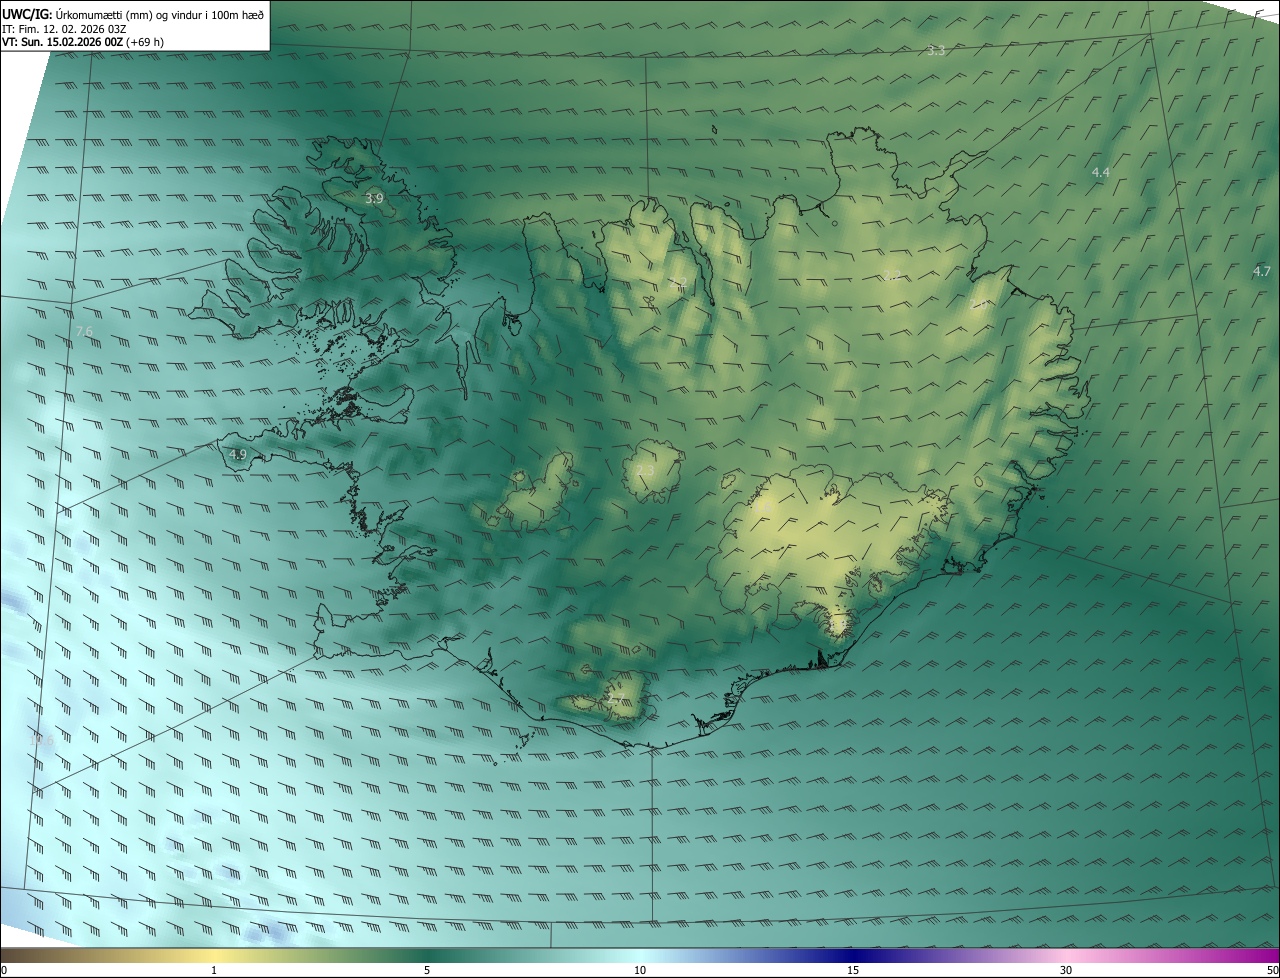Select the valid time line 'VT: Sun. 15.02.2026 00Z (+69 h)'
1280x978 pixels.
click(83, 43)
